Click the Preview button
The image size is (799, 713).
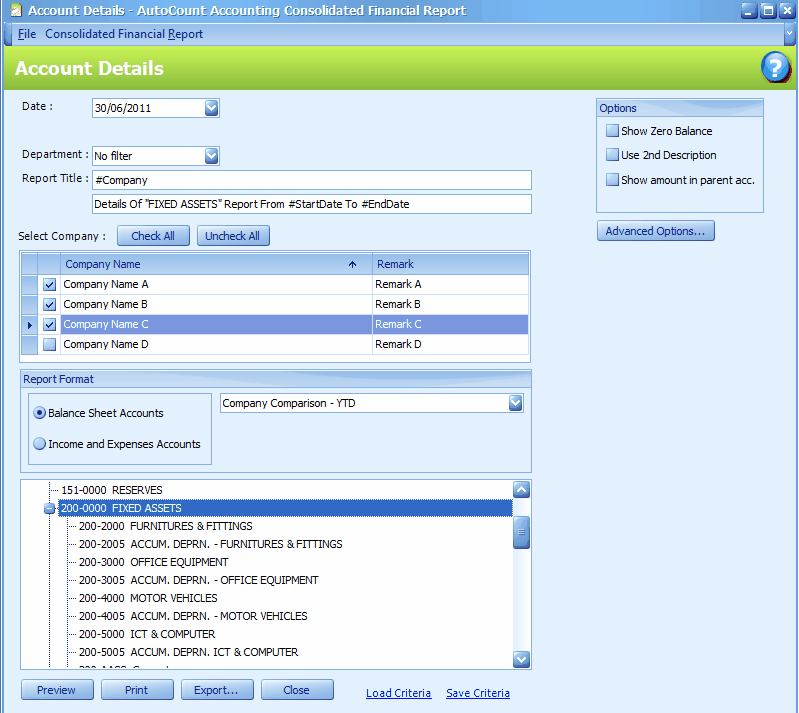[x=57, y=690]
